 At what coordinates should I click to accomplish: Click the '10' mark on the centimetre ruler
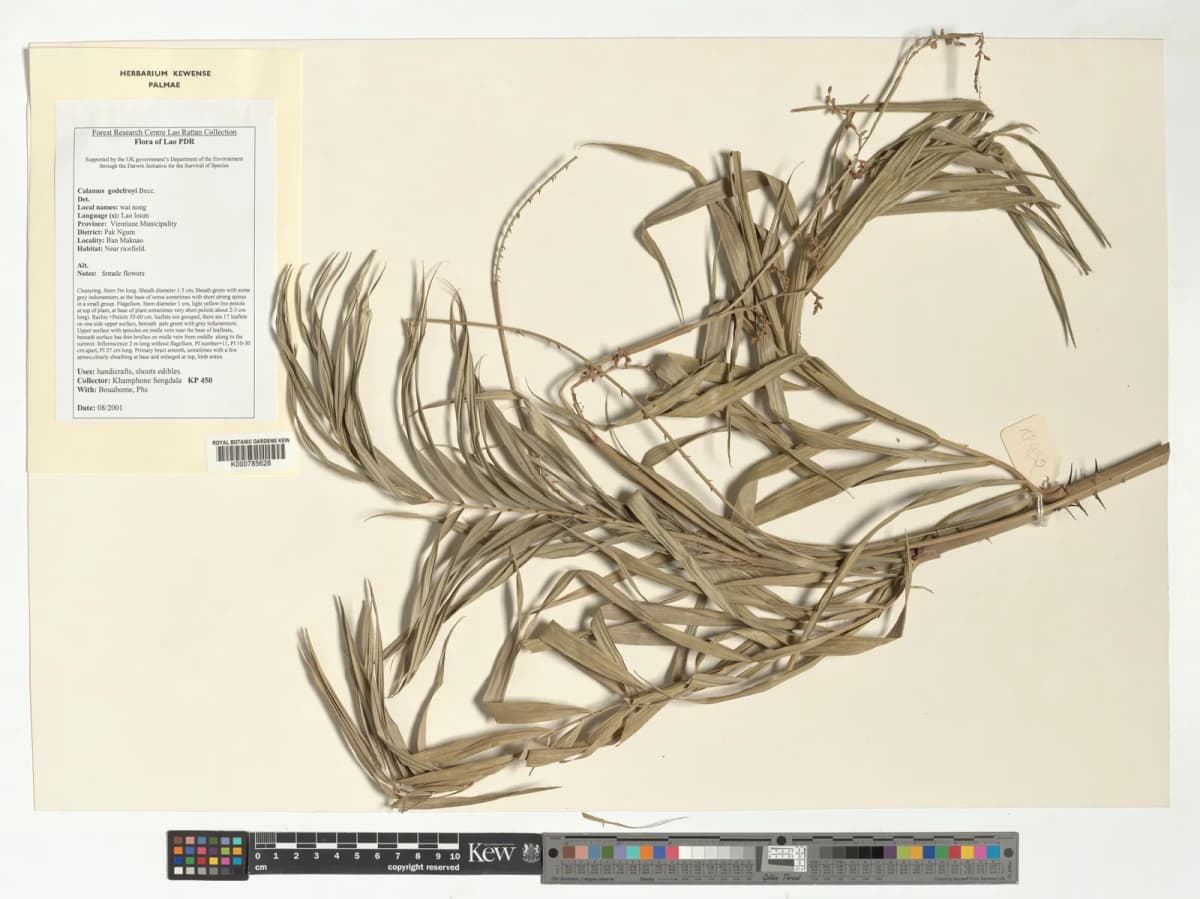[x=456, y=856]
